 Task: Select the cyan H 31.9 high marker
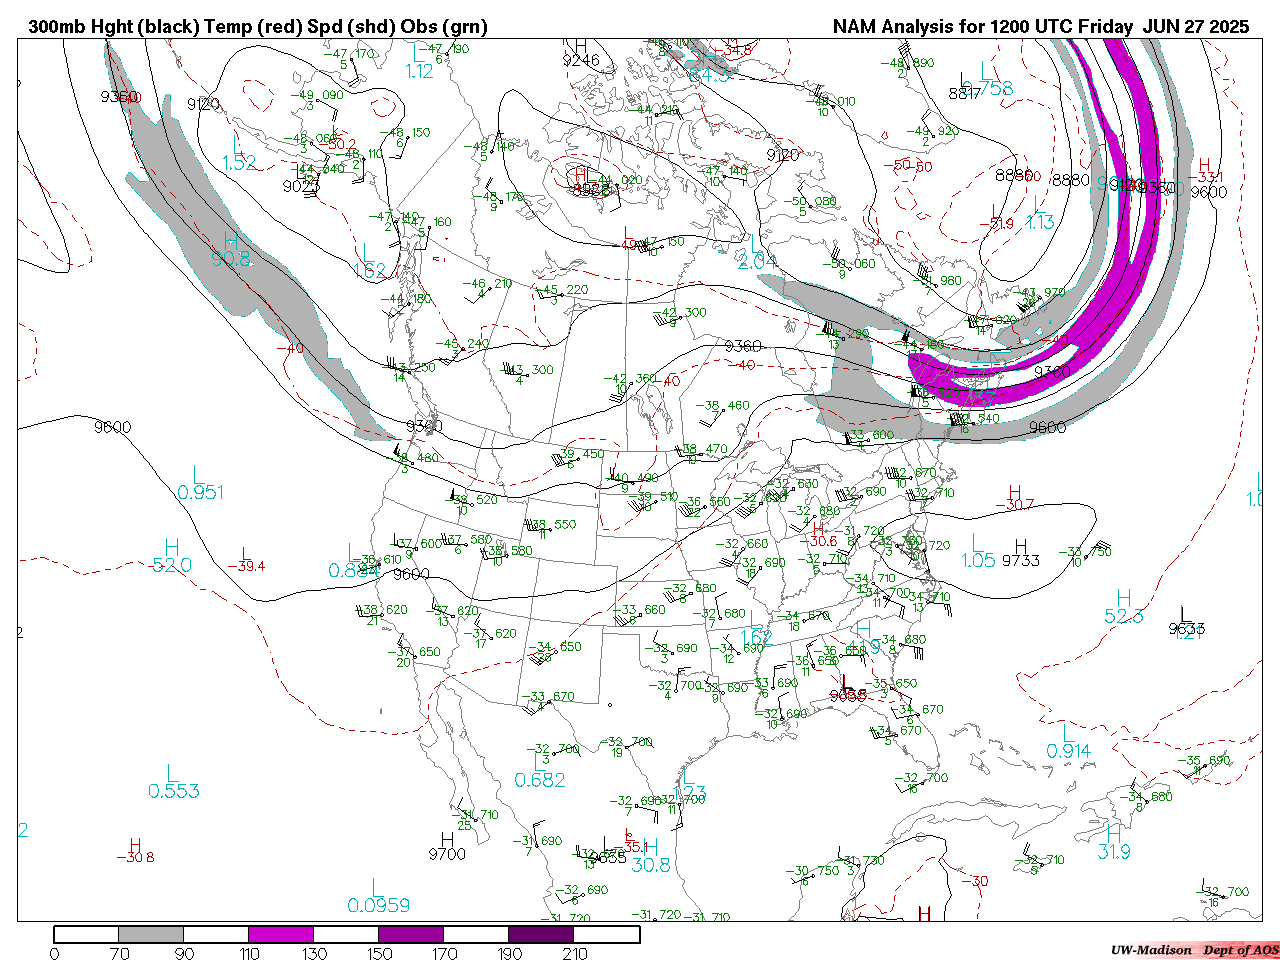[x=1113, y=842]
